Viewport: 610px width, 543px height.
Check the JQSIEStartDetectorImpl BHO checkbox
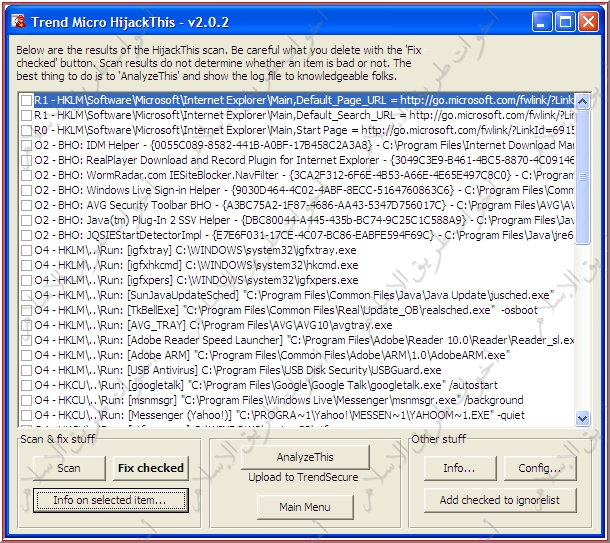click(26, 235)
